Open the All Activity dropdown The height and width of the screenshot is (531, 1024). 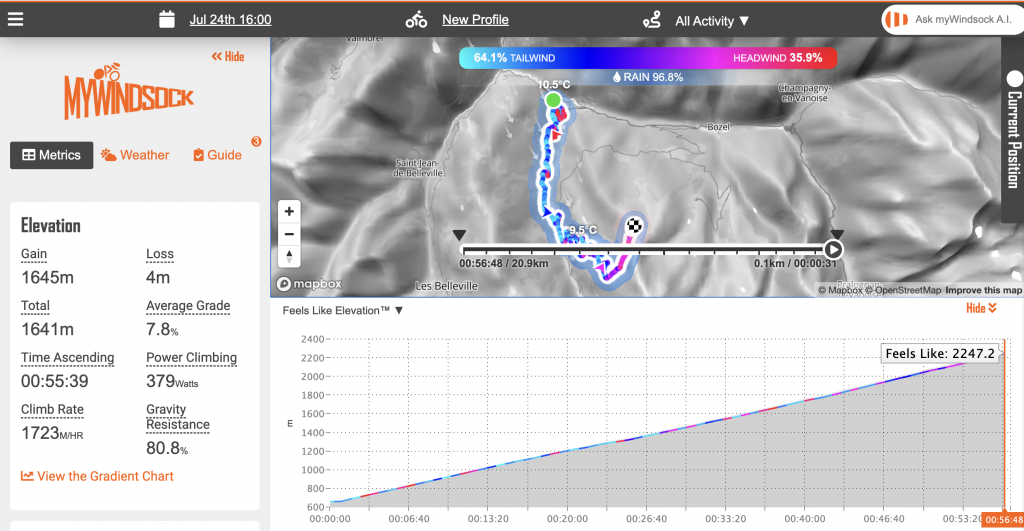(x=711, y=21)
